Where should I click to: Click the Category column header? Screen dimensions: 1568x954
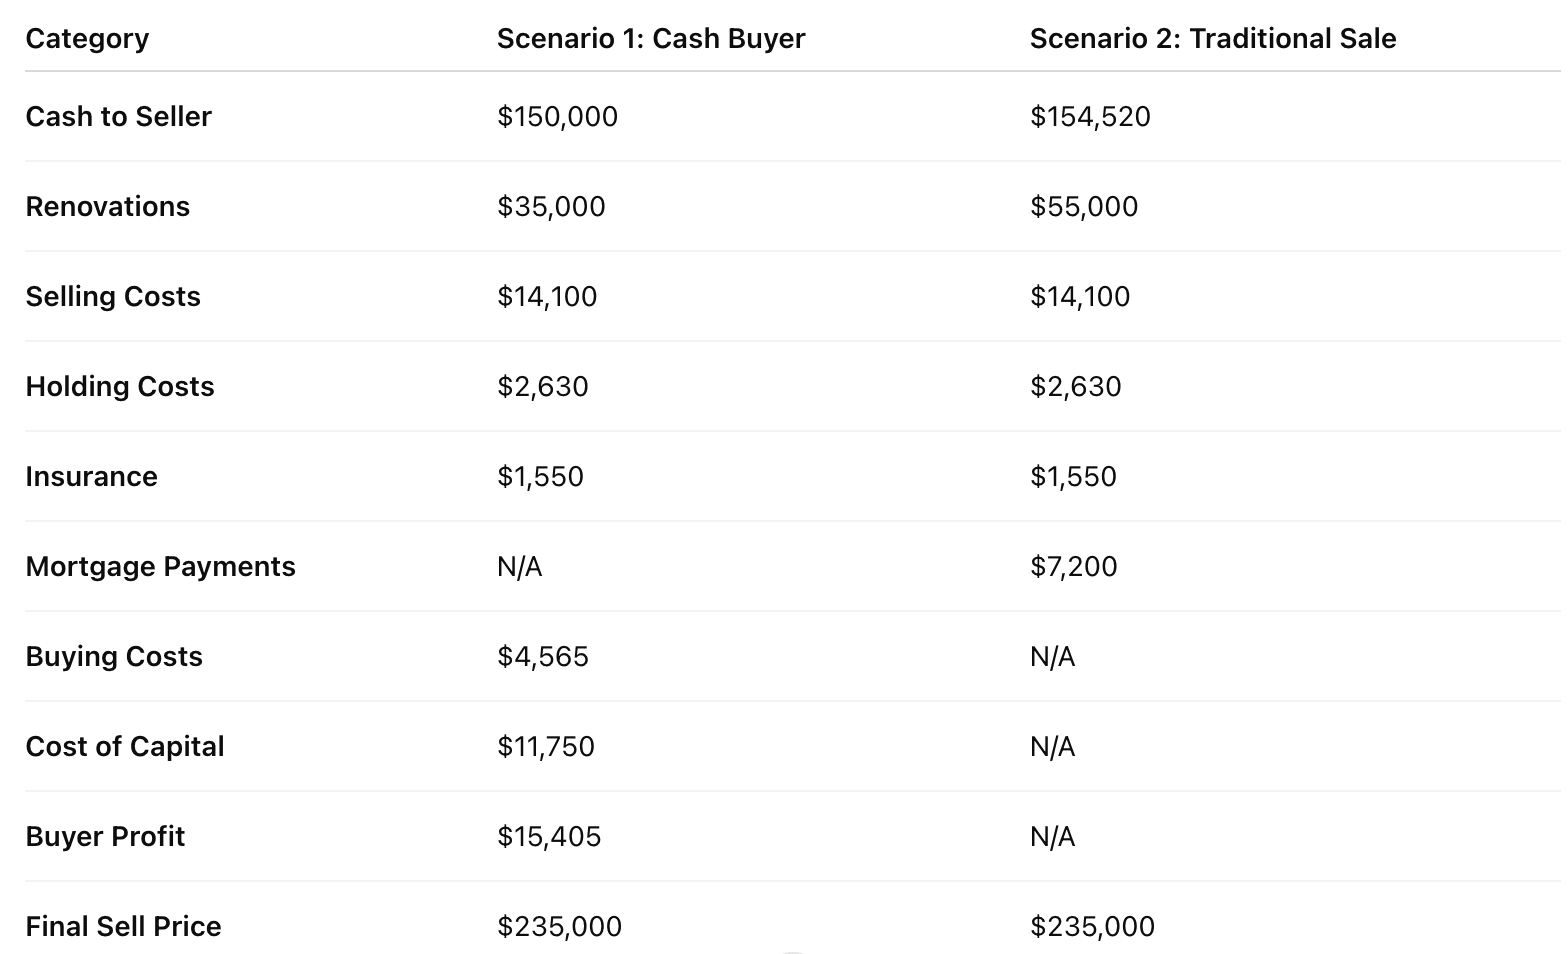pos(87,39)
